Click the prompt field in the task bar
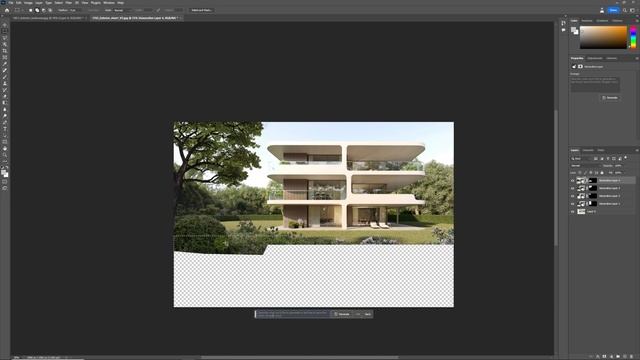 click(x=293, y=314)
